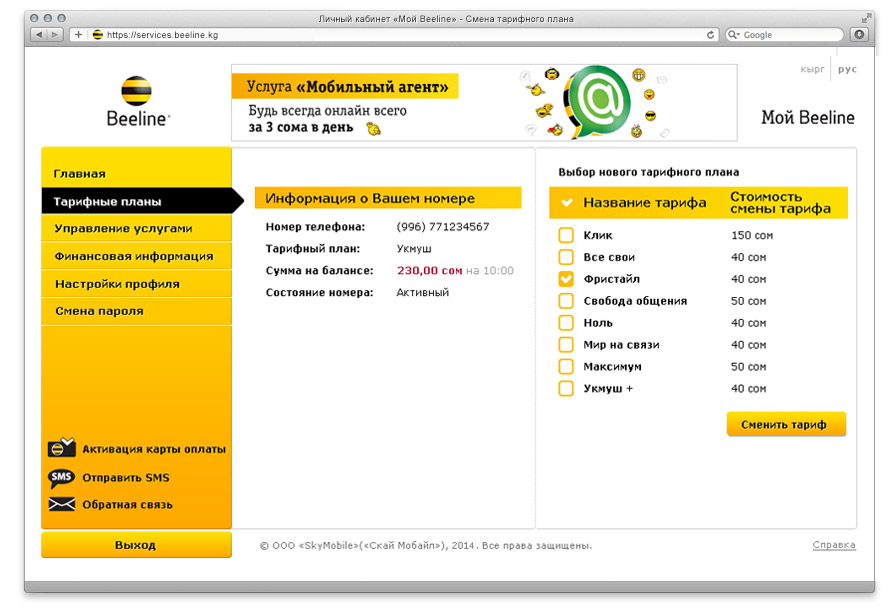Click the Свобода общения tariff name
Screen dimensions: 894x610
[x=635, y=300]
